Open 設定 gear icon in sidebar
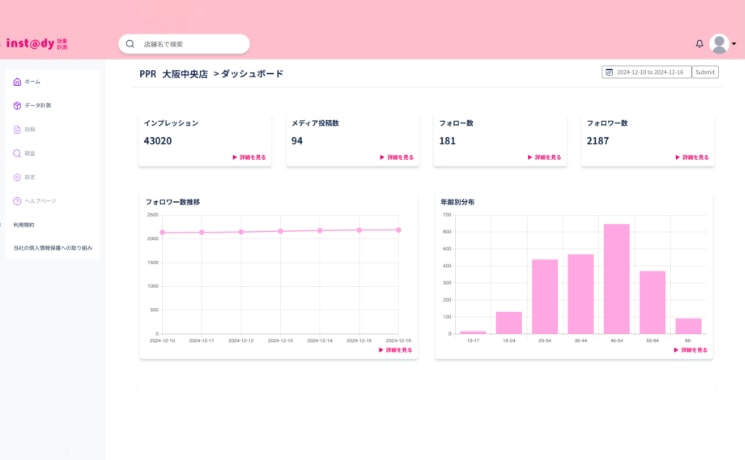Image resolution: width=745 pixels, height=460 pixels. [17, 177]
